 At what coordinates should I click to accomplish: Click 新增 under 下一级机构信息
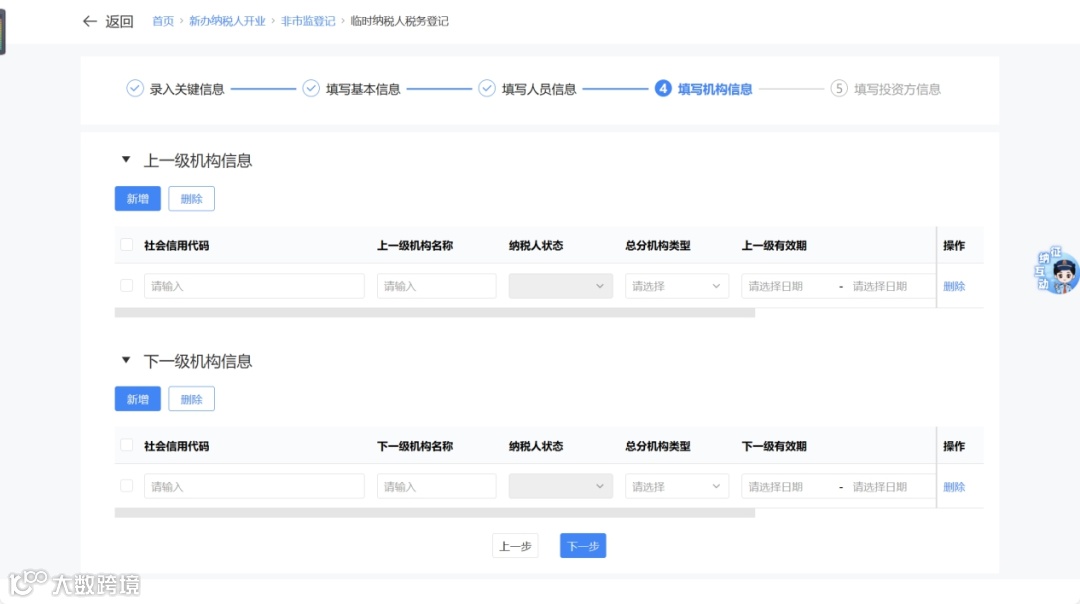138,399
